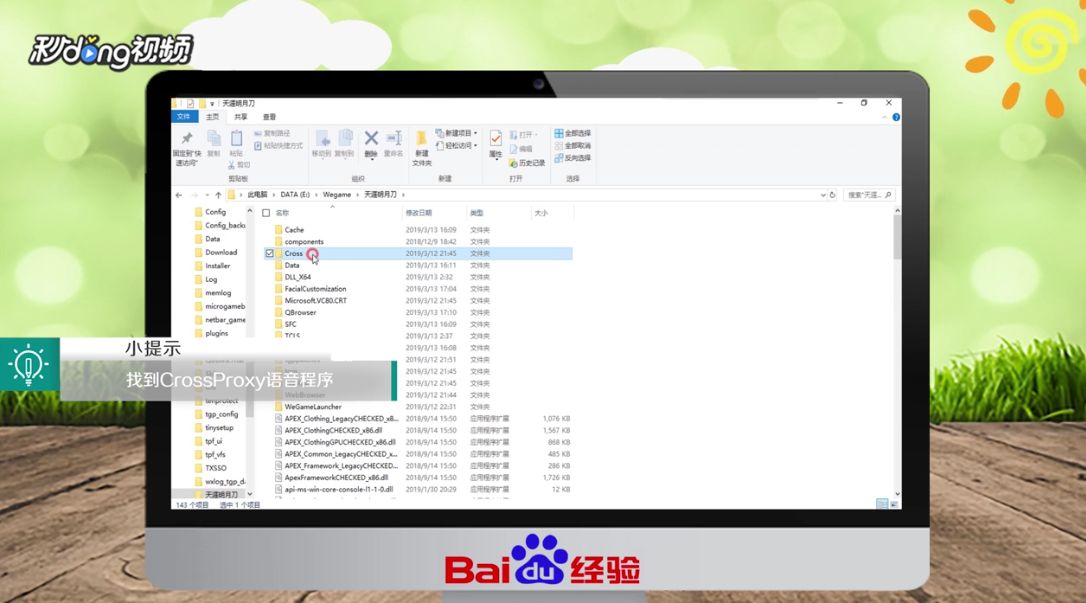Invert selection using 反向选择 icon

pyautogui.click(x=576, y=159)
